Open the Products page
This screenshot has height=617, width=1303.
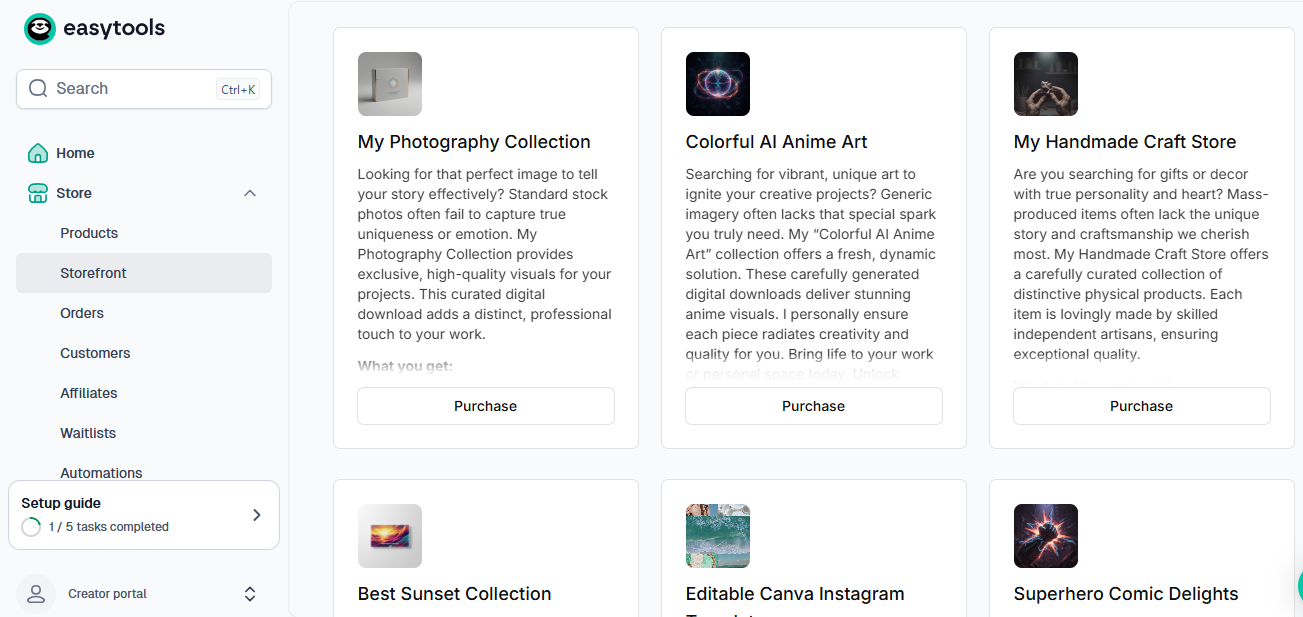point(89,233)
